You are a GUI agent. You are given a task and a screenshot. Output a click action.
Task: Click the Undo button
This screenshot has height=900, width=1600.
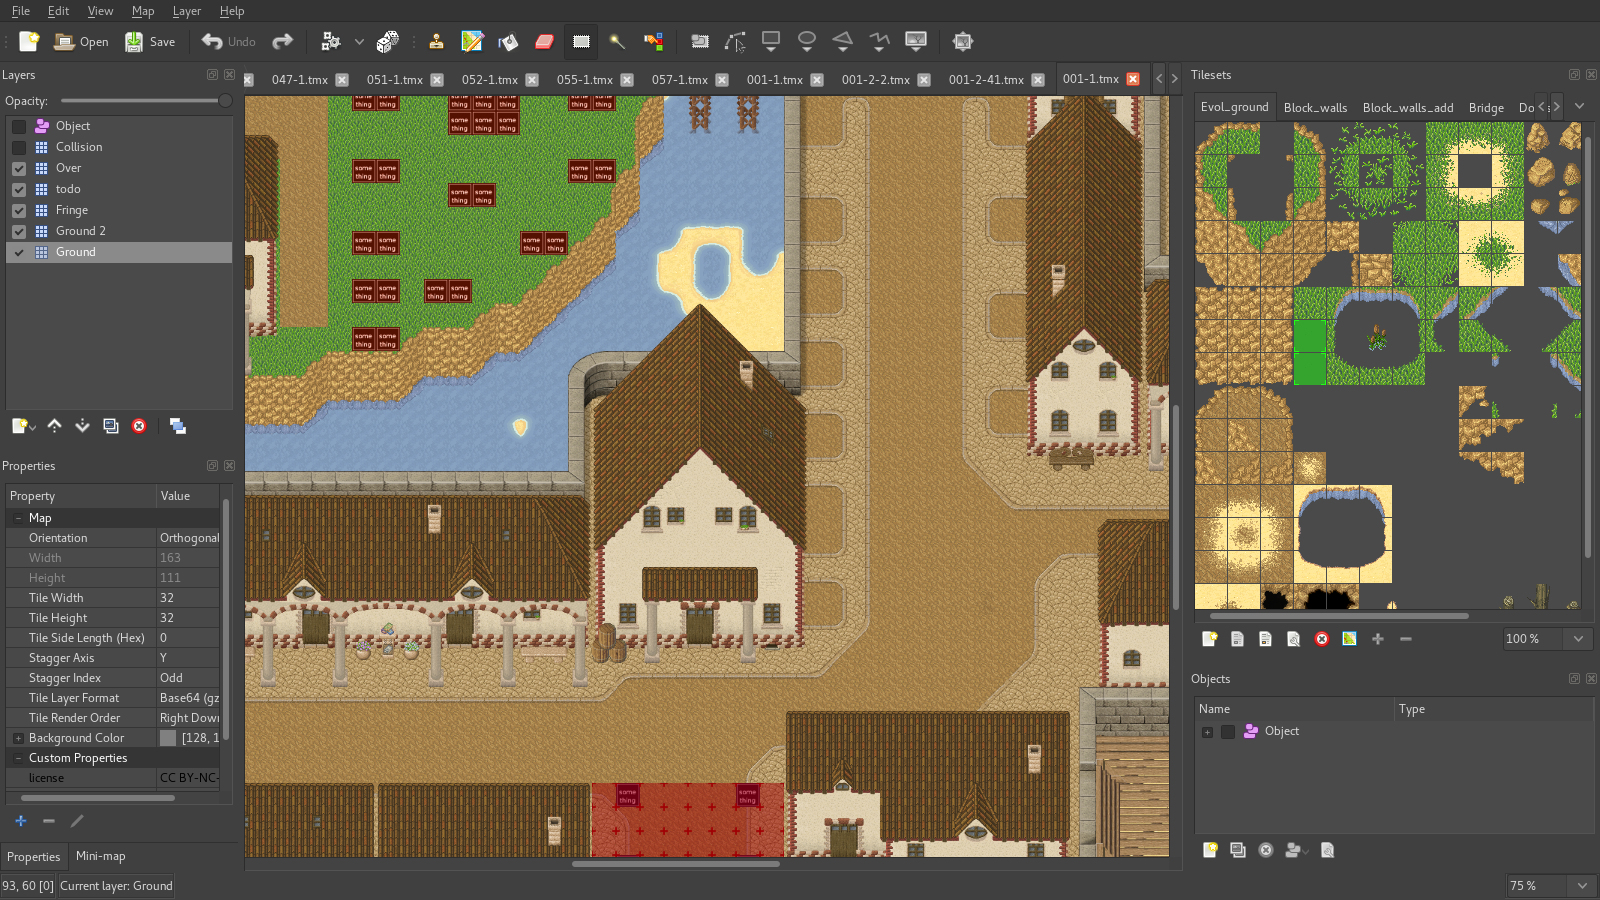(x=228, y=41)
